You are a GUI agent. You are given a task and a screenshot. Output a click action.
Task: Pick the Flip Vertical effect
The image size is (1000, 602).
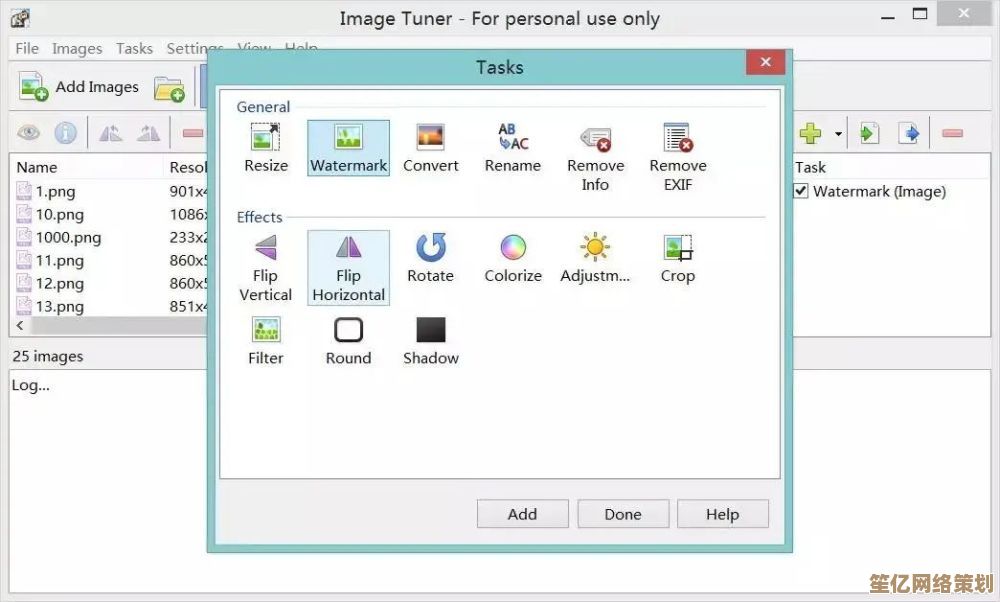tap(265, 268)
